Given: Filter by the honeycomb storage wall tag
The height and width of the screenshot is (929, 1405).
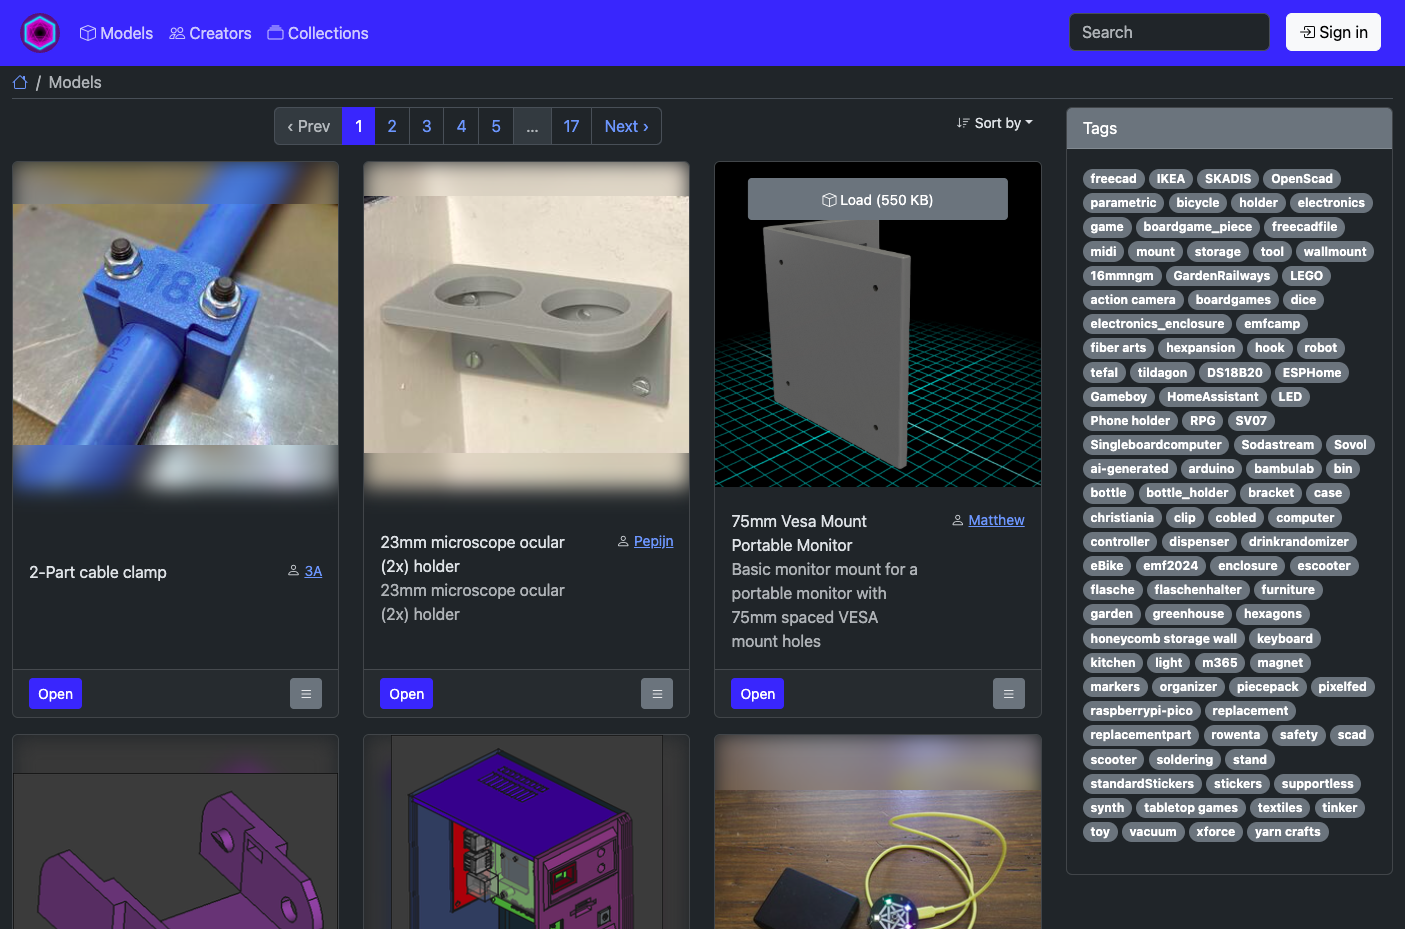Looking at the screenshot, I should [1163, 639].
